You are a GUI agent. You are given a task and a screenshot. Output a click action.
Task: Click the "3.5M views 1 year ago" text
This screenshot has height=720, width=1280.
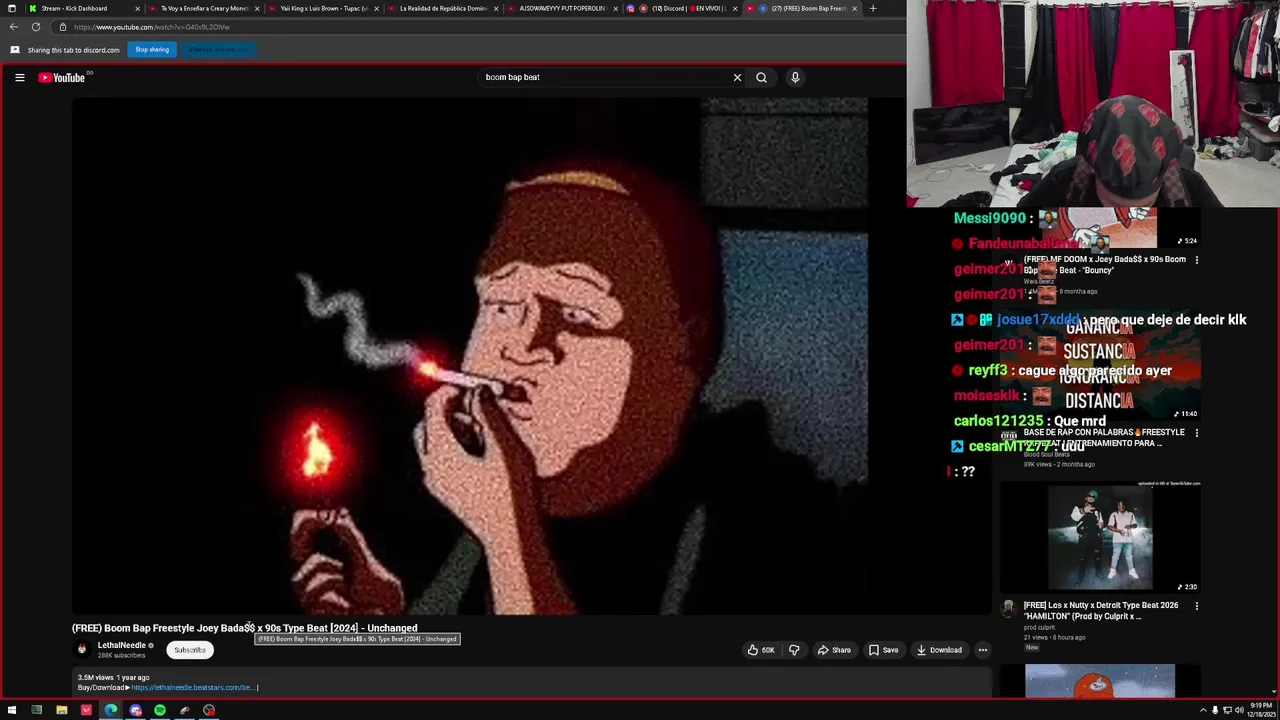[x=113, y=677]
